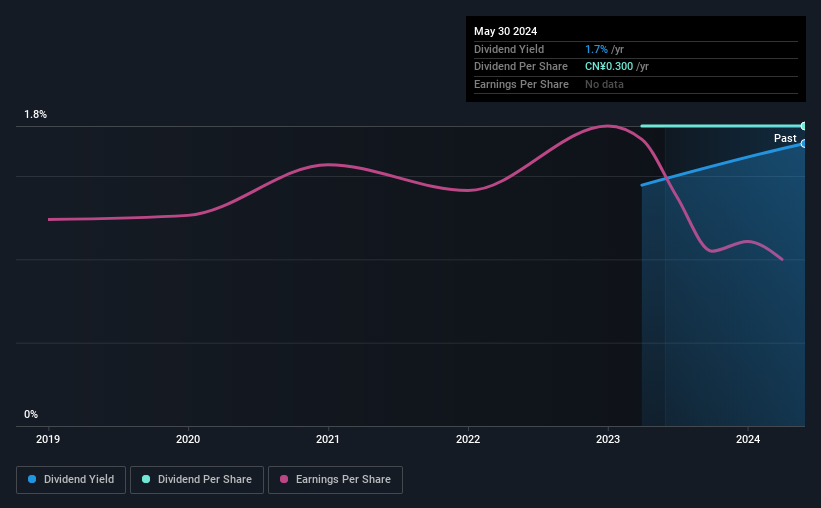Toggle the Earnings Per Share legend series
The width and height of the screenshot is (821, 508).
[x=335, y=480]
